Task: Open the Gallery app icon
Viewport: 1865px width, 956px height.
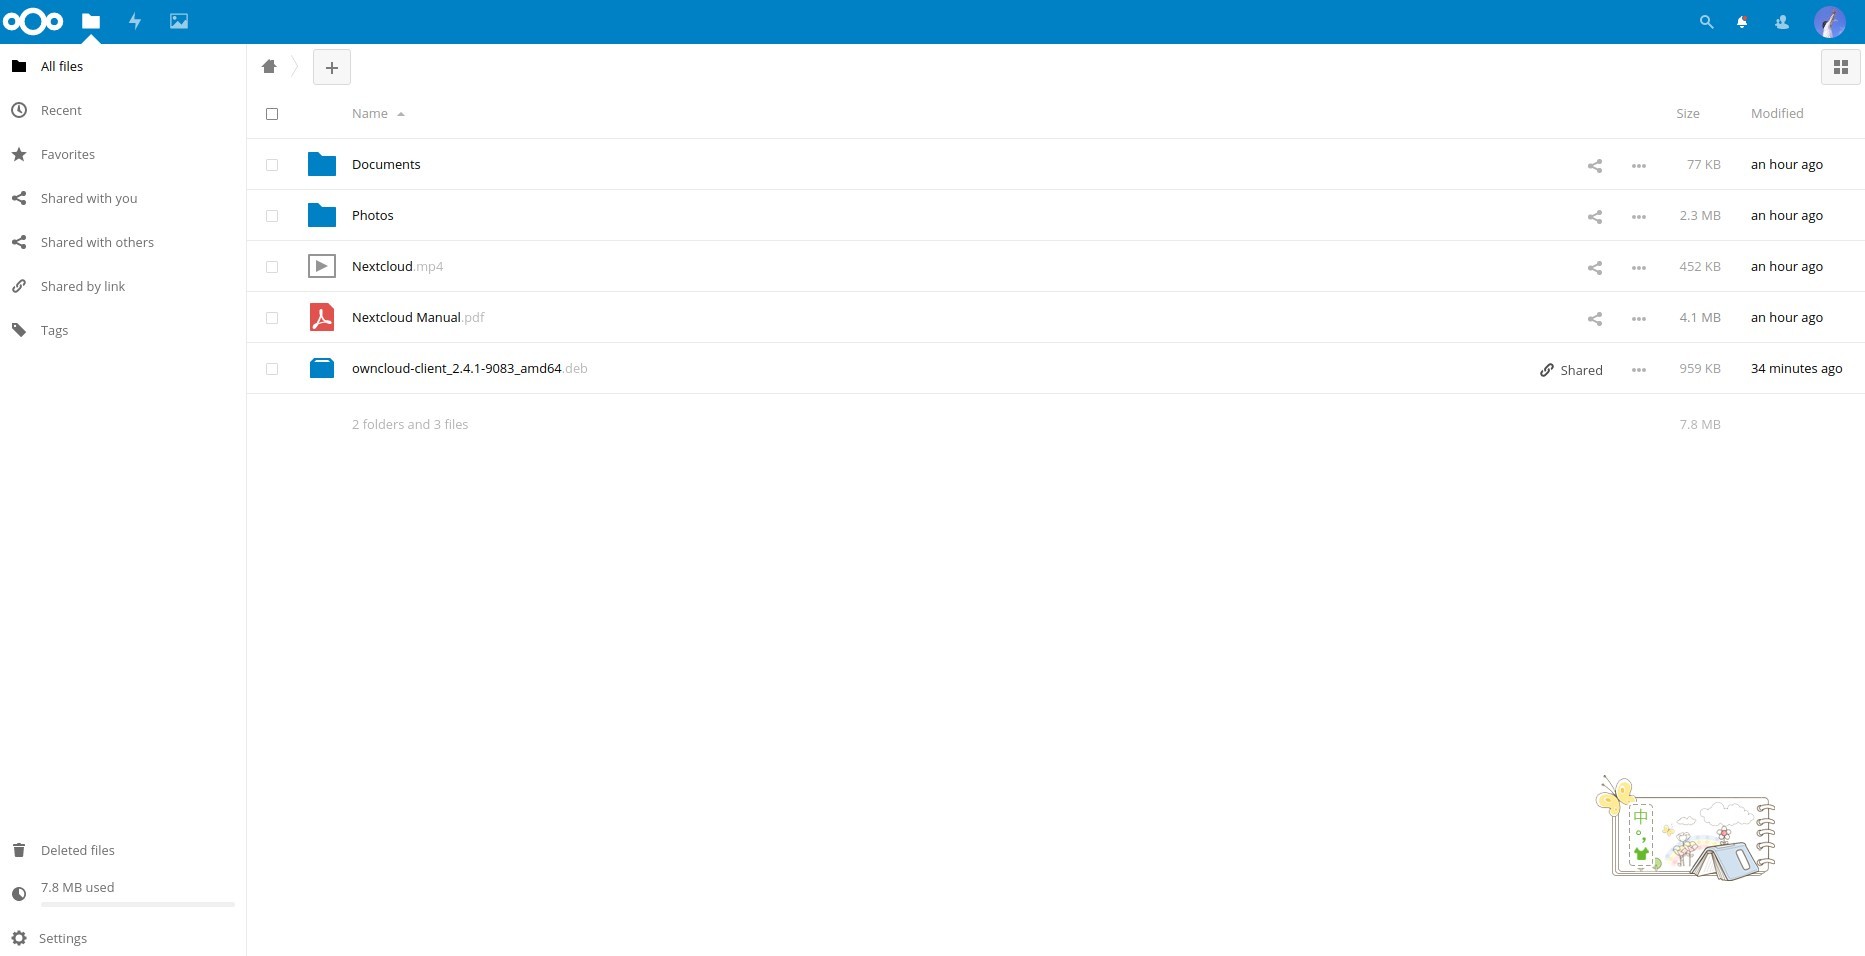Action: point(179,21)
